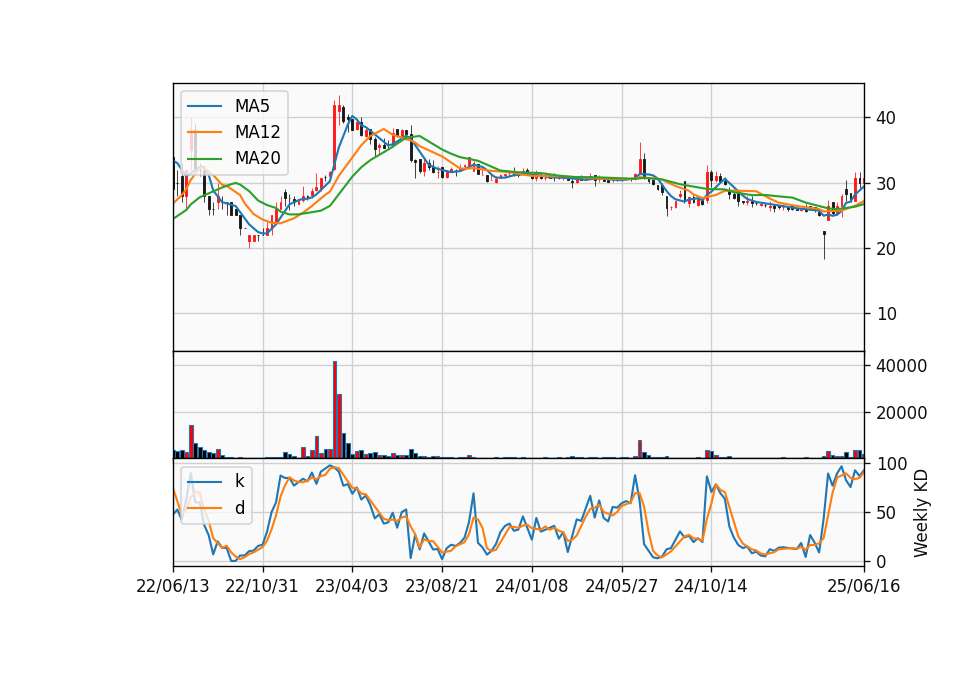Click the date label 24/10/14
960x690 pixels.
[711, 586]
